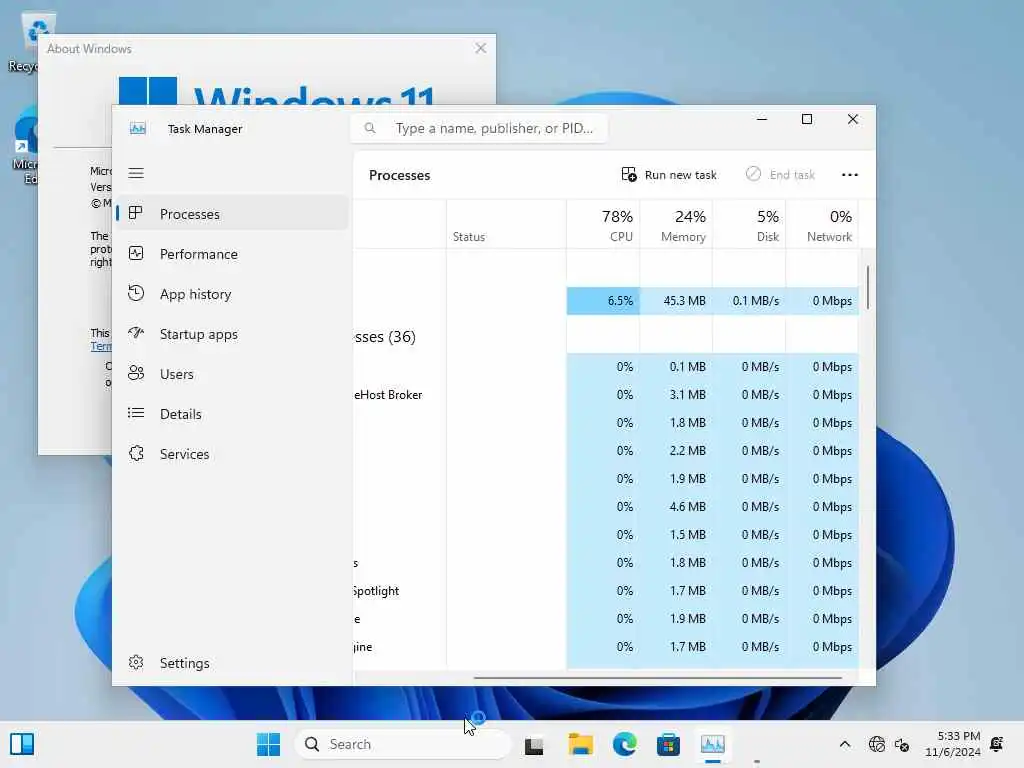Open the three-dot more options menu

pyautogui.click(x=850, y=174)
